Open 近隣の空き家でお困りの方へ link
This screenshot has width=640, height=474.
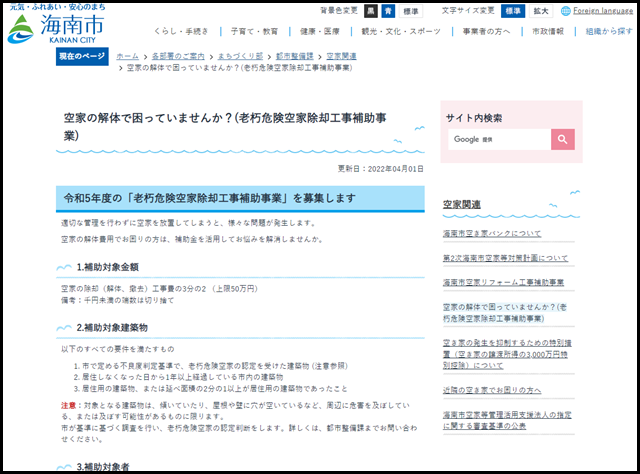(492, 389)
